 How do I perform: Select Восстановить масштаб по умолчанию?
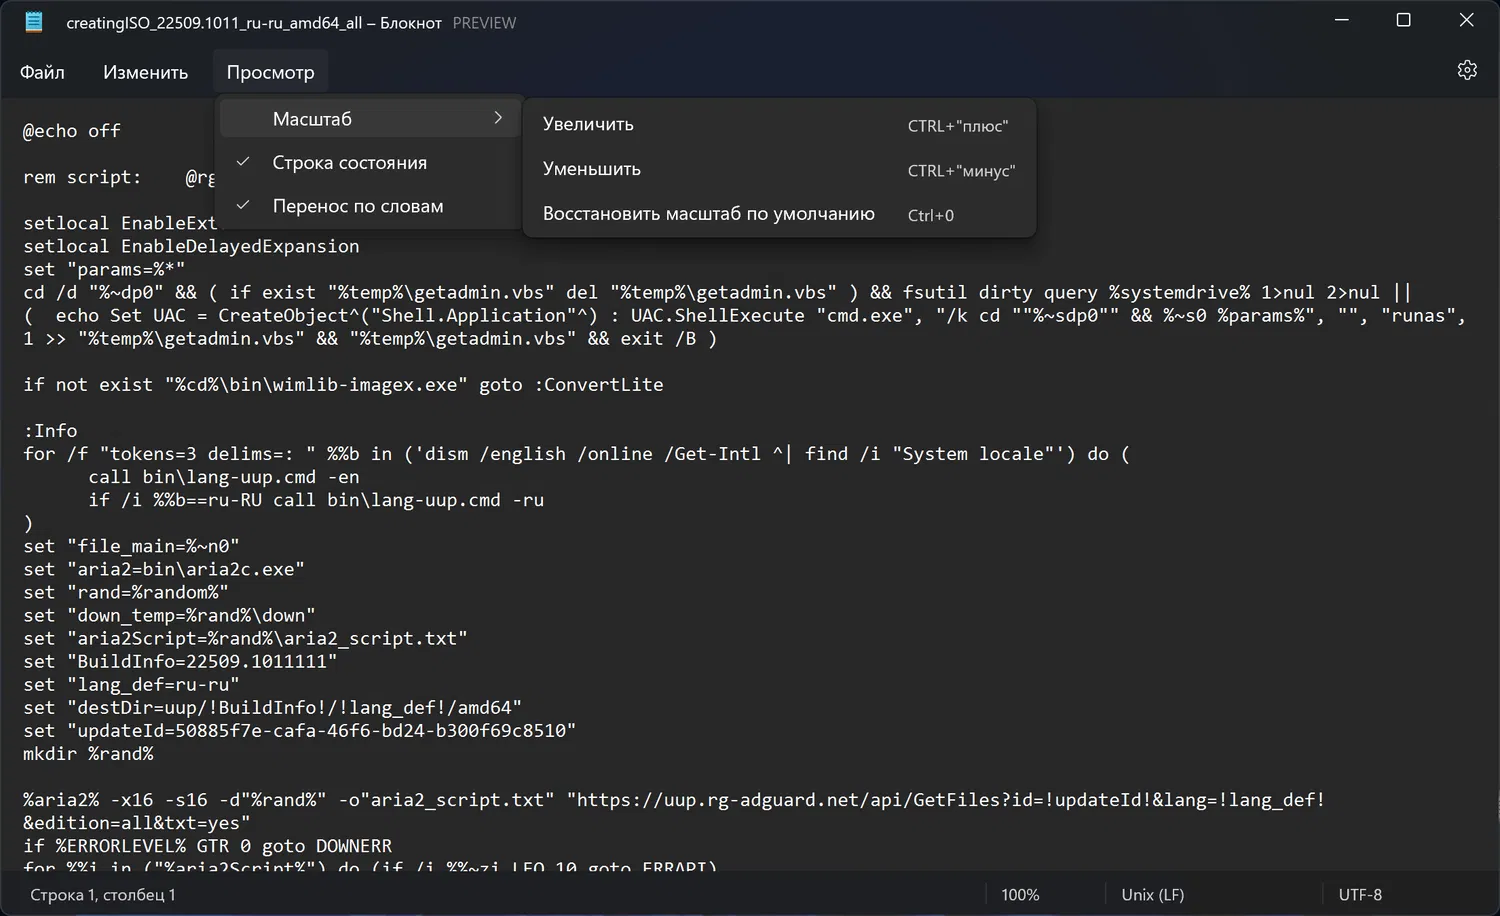708,214
